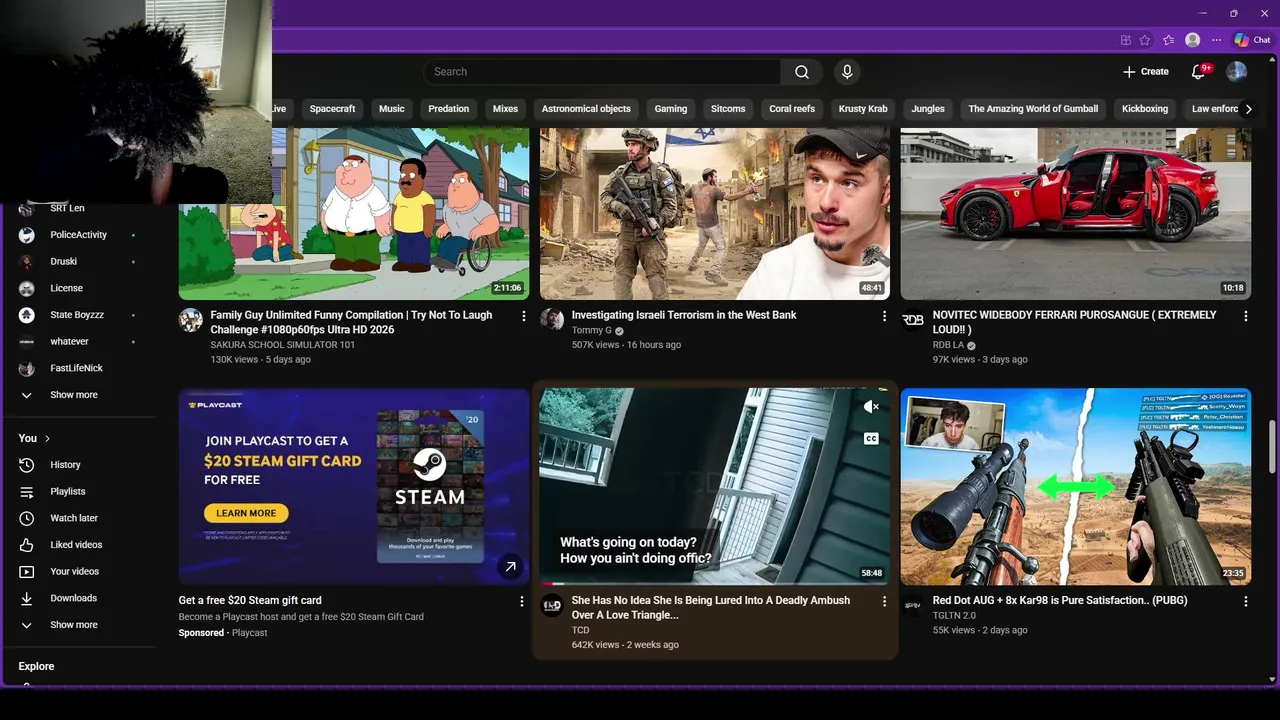Click RDB LA channel avatar
The image size is (1280, 720).
click(913, 319)
